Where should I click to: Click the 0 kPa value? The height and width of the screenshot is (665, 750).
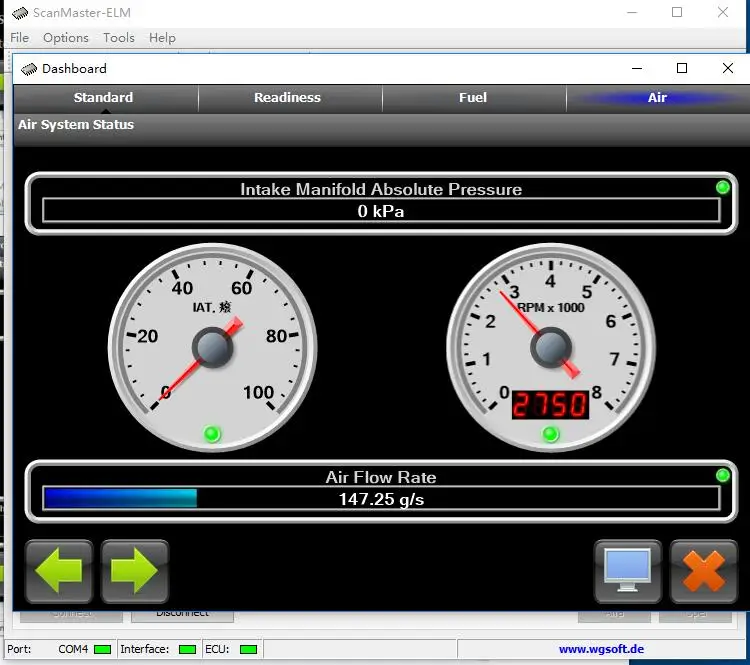pyautogui.click(x=381, y=211)
